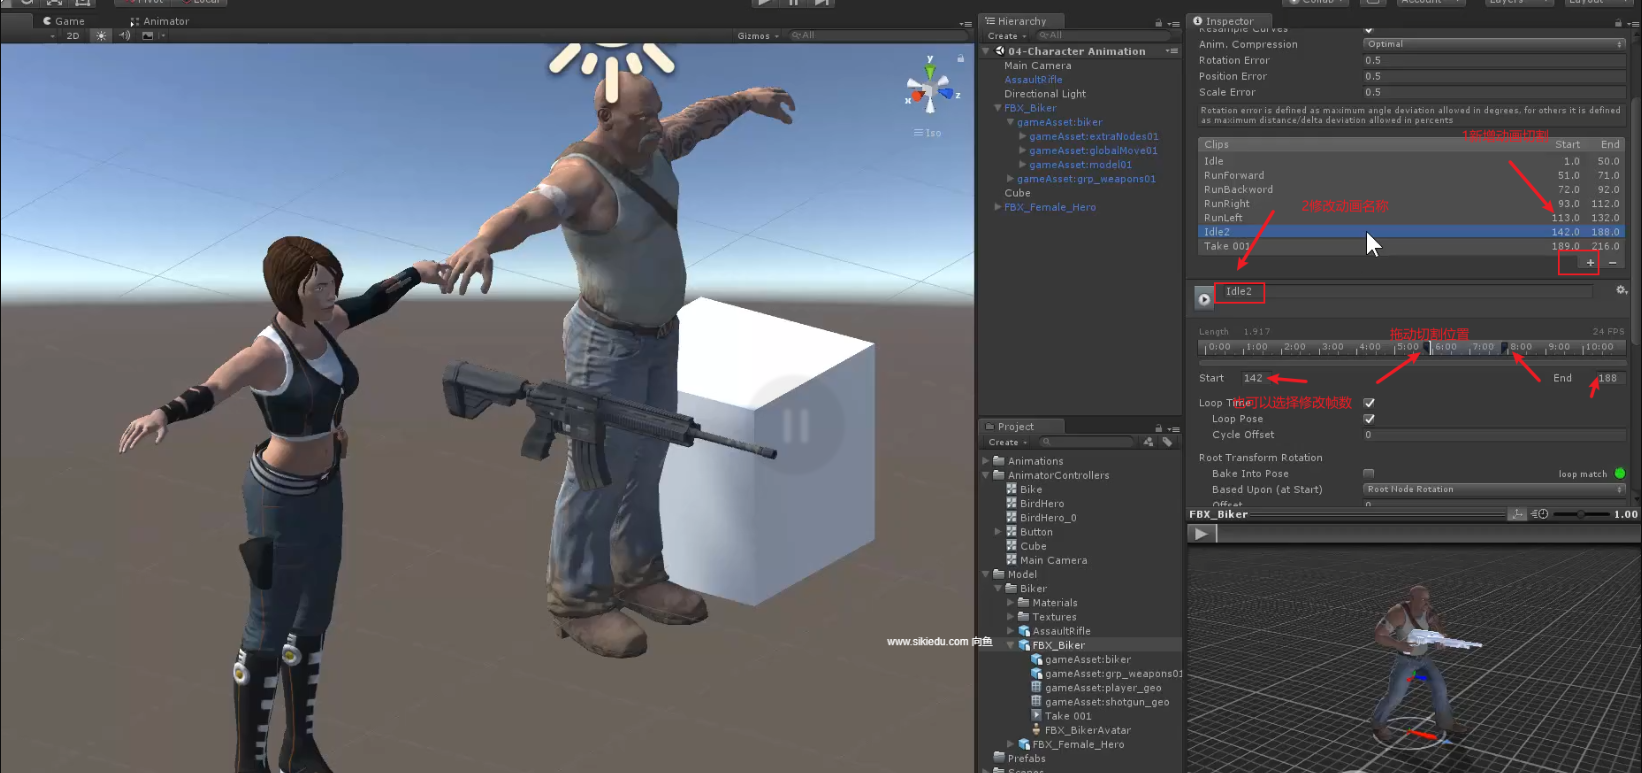This screenshot has width=1642, height=773.
Task: Switch to the Animator tab
Action: (x=160, y=21)
